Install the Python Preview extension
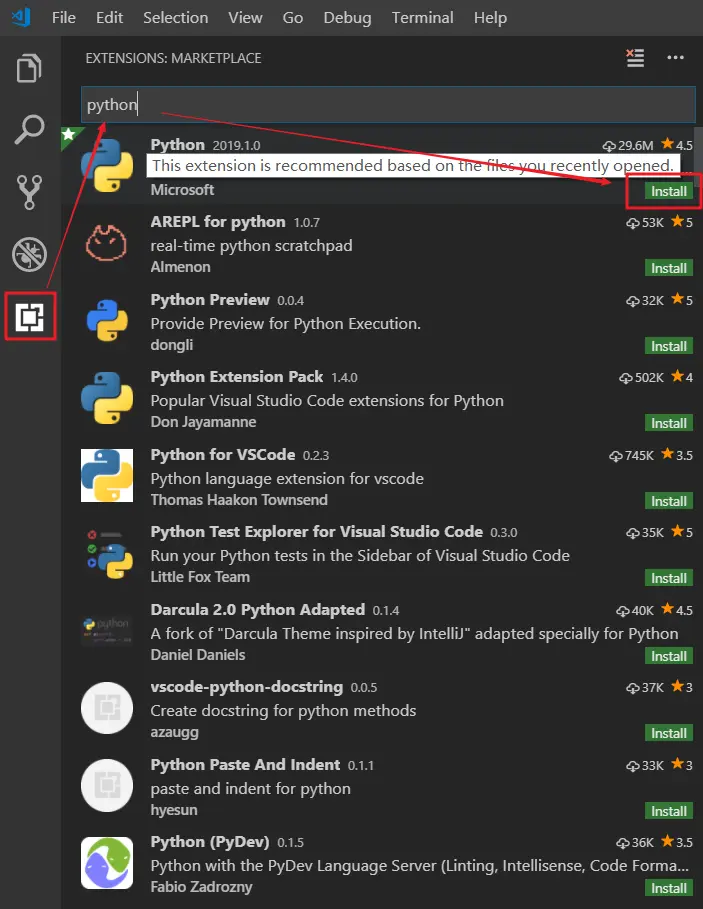The width and height of the screenshot is (703, 909). [x=668, y=346]
